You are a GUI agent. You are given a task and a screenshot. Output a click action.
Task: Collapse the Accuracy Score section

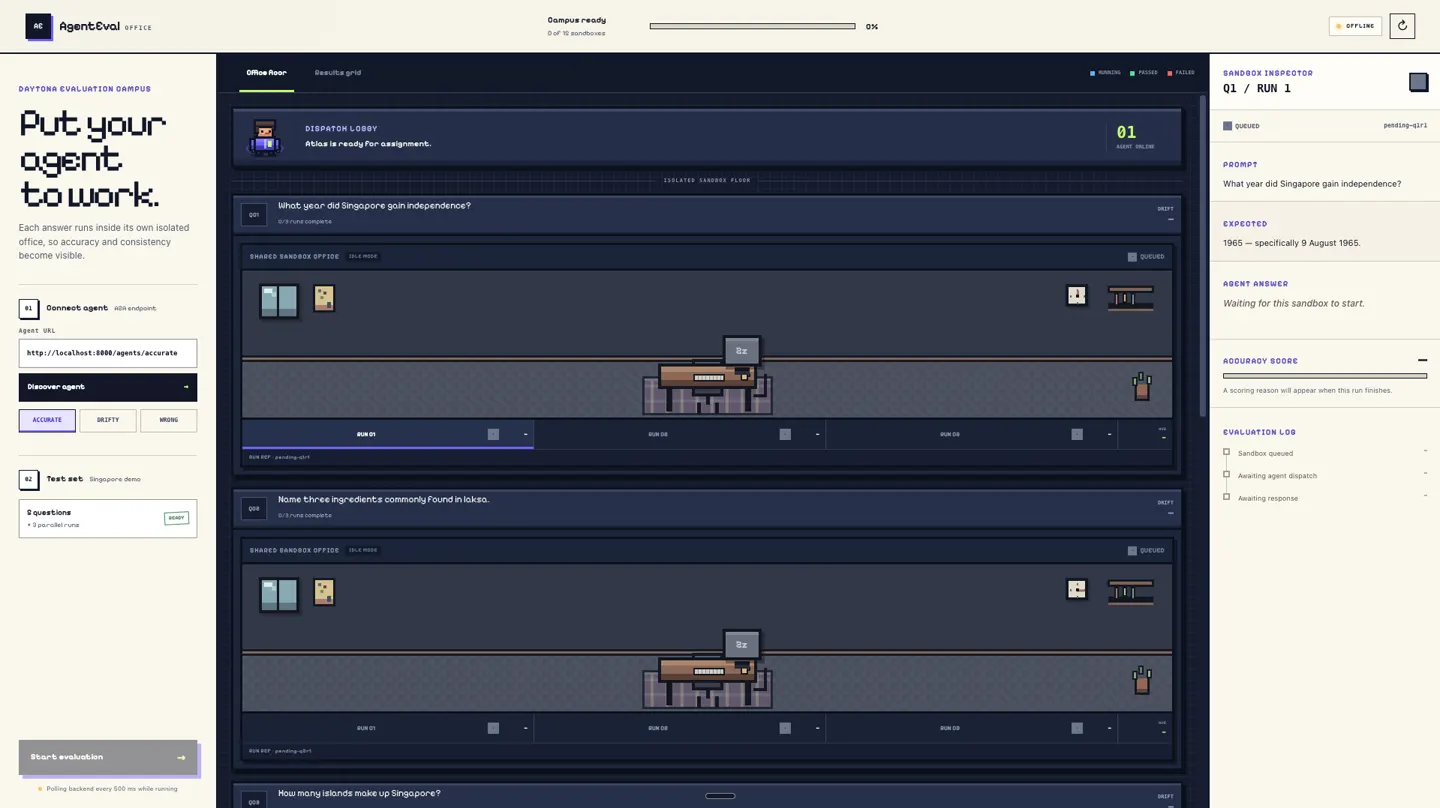tap(1422, 360)
